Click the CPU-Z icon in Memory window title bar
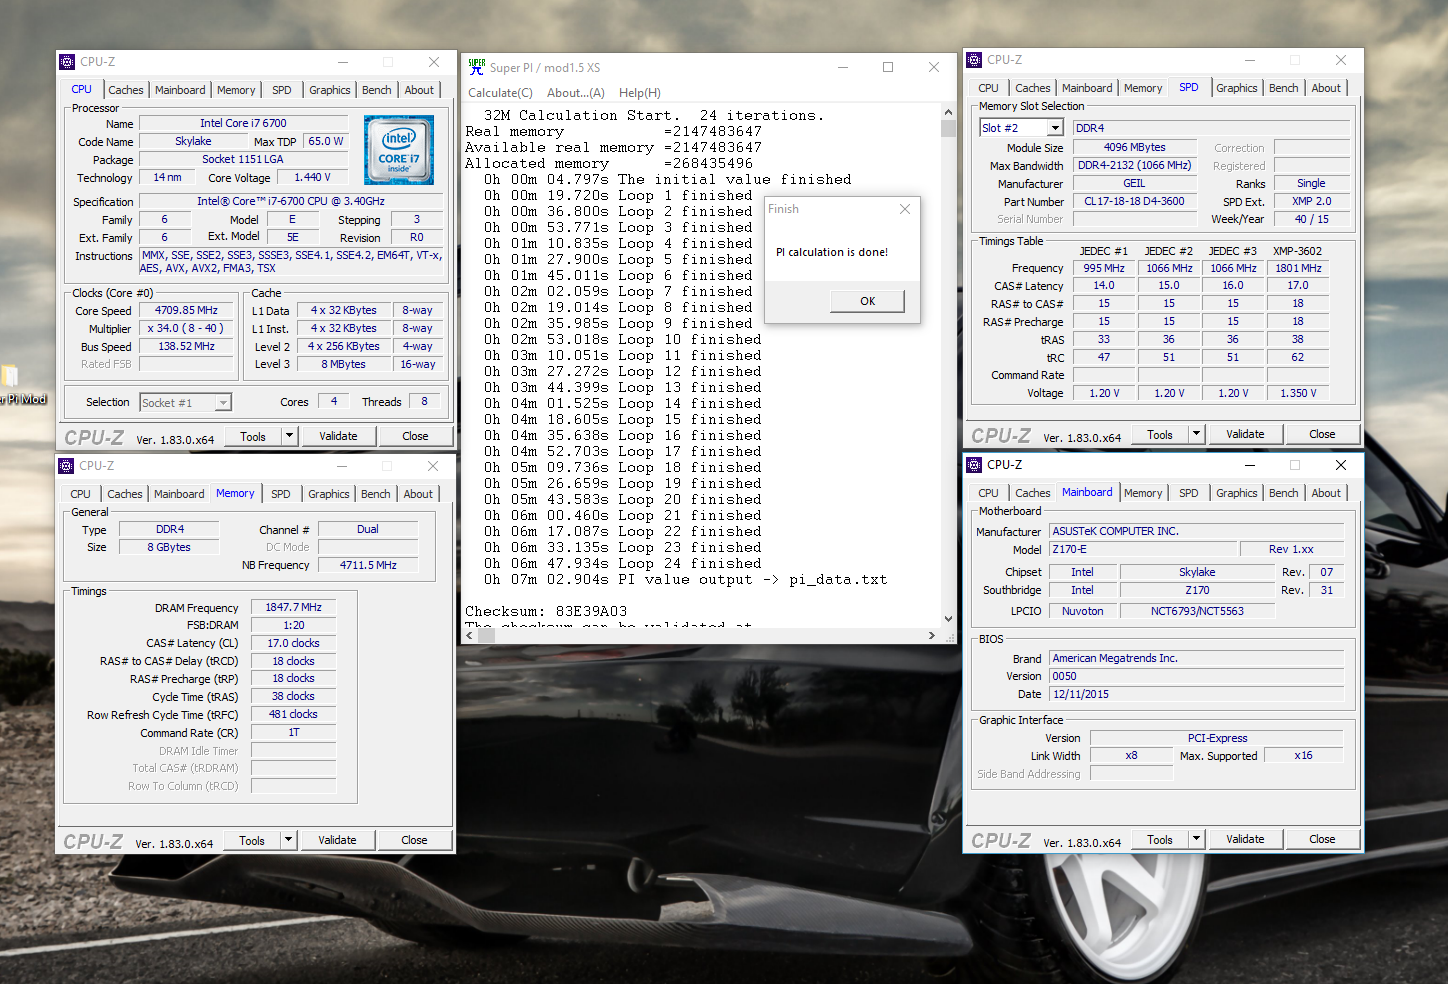Screen dimensions: 1448x984 [66, 466]
